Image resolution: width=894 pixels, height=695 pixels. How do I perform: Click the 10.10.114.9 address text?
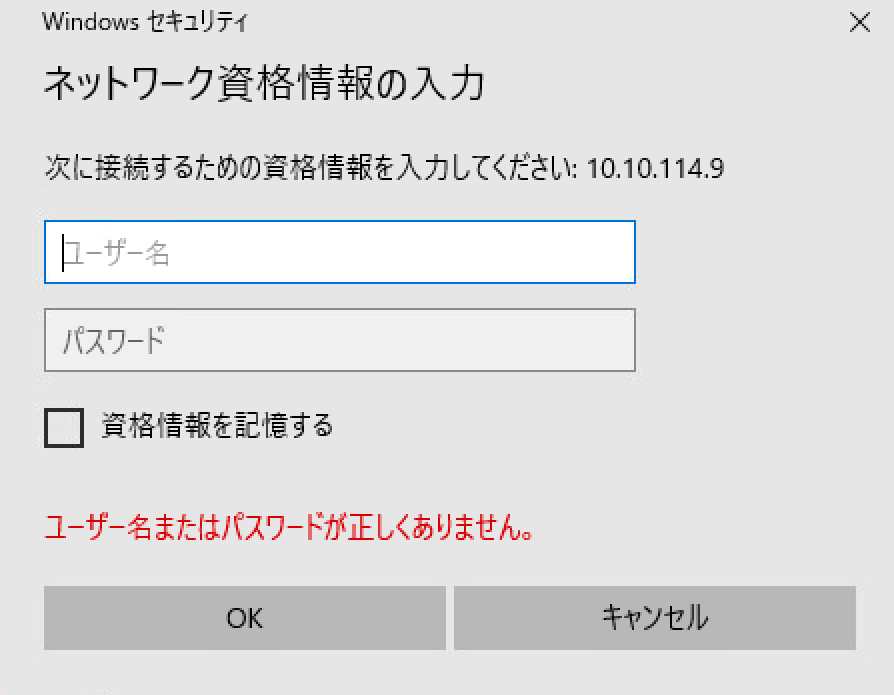point(655,167)
